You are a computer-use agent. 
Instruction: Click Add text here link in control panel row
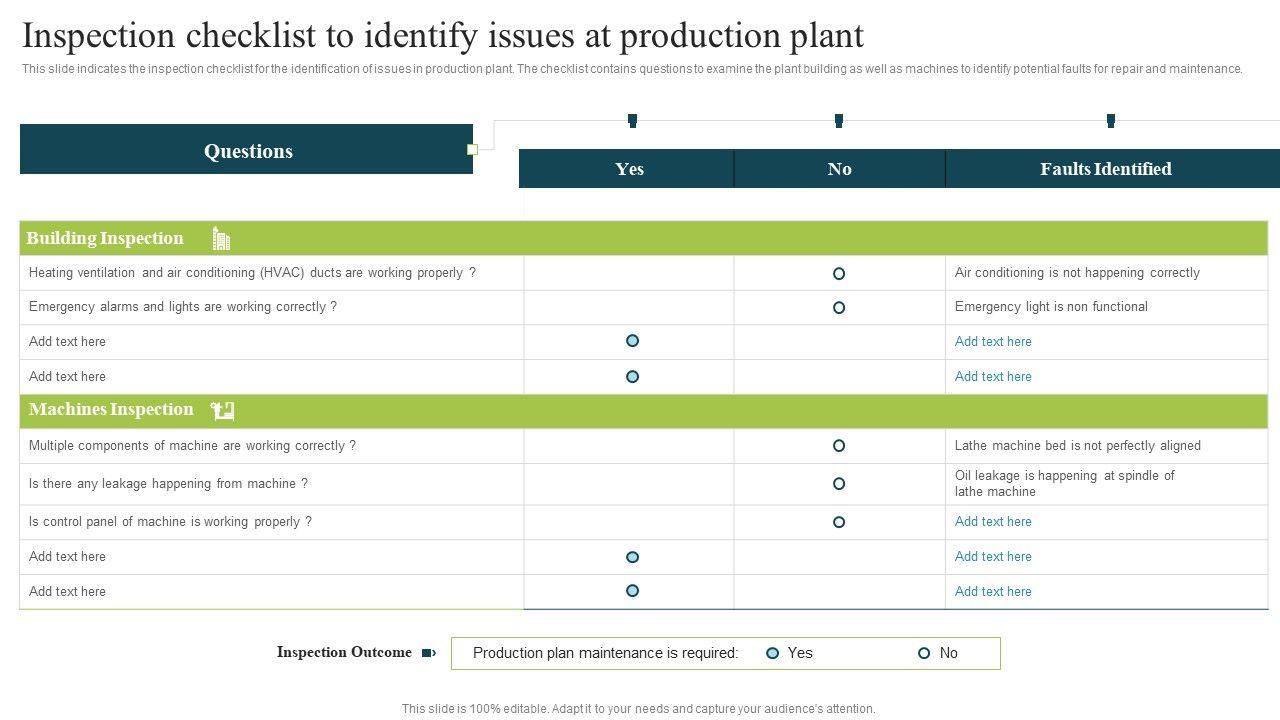coord(993,522)
